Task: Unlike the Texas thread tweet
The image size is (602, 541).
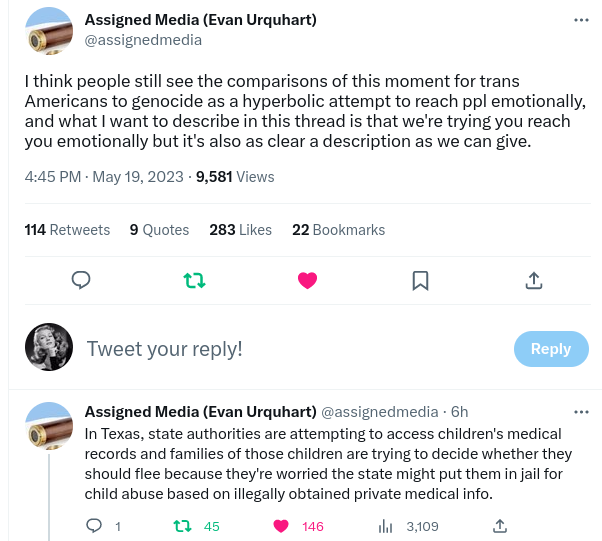Action: pos(282,526)
